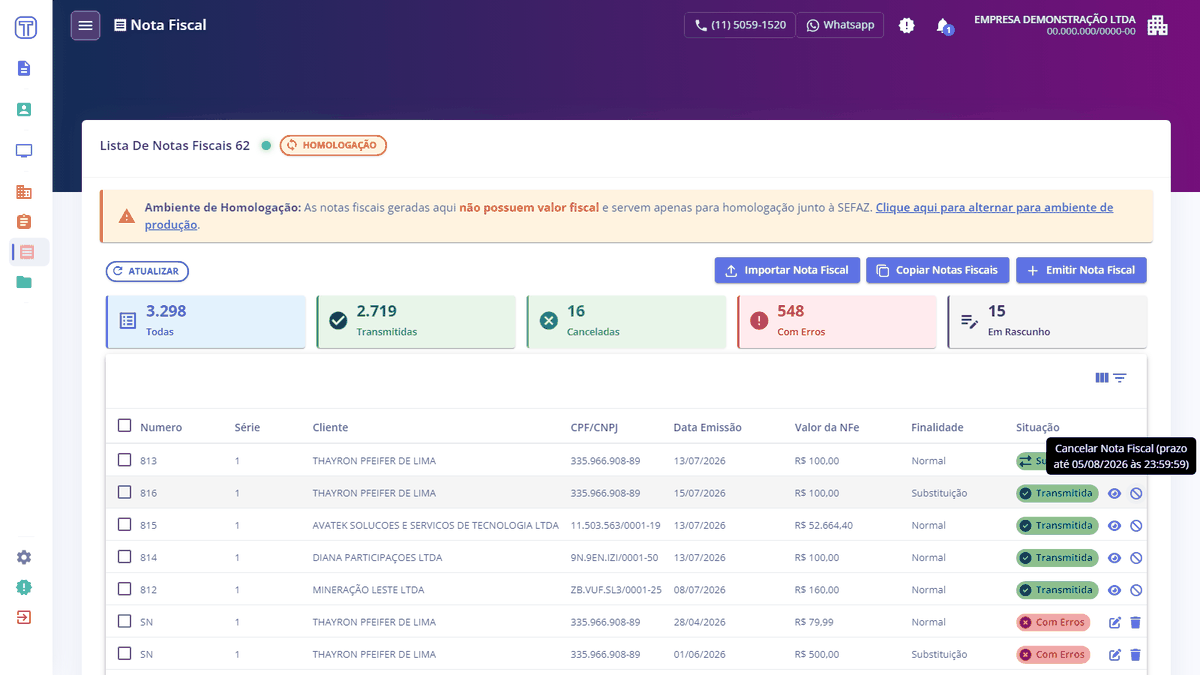Screen dimensions: 1200x675
Task: Check the row for MINERAÇÃO LESTE LTDA
Action: pos(124,589)
